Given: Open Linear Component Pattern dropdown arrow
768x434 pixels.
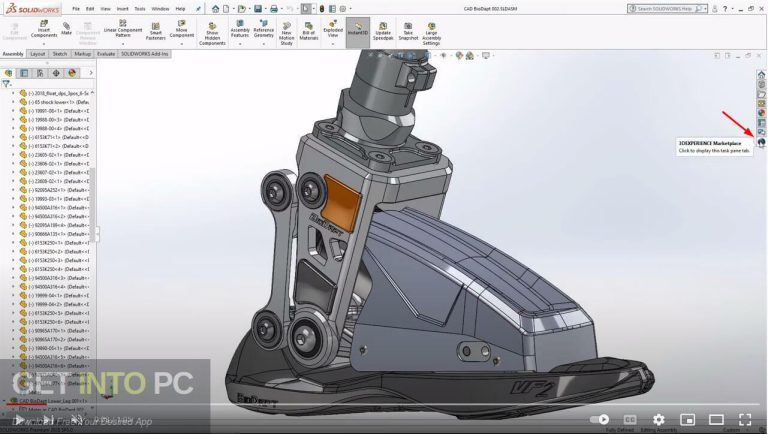Looking at the screenshot, I should [x=123, y=44].
